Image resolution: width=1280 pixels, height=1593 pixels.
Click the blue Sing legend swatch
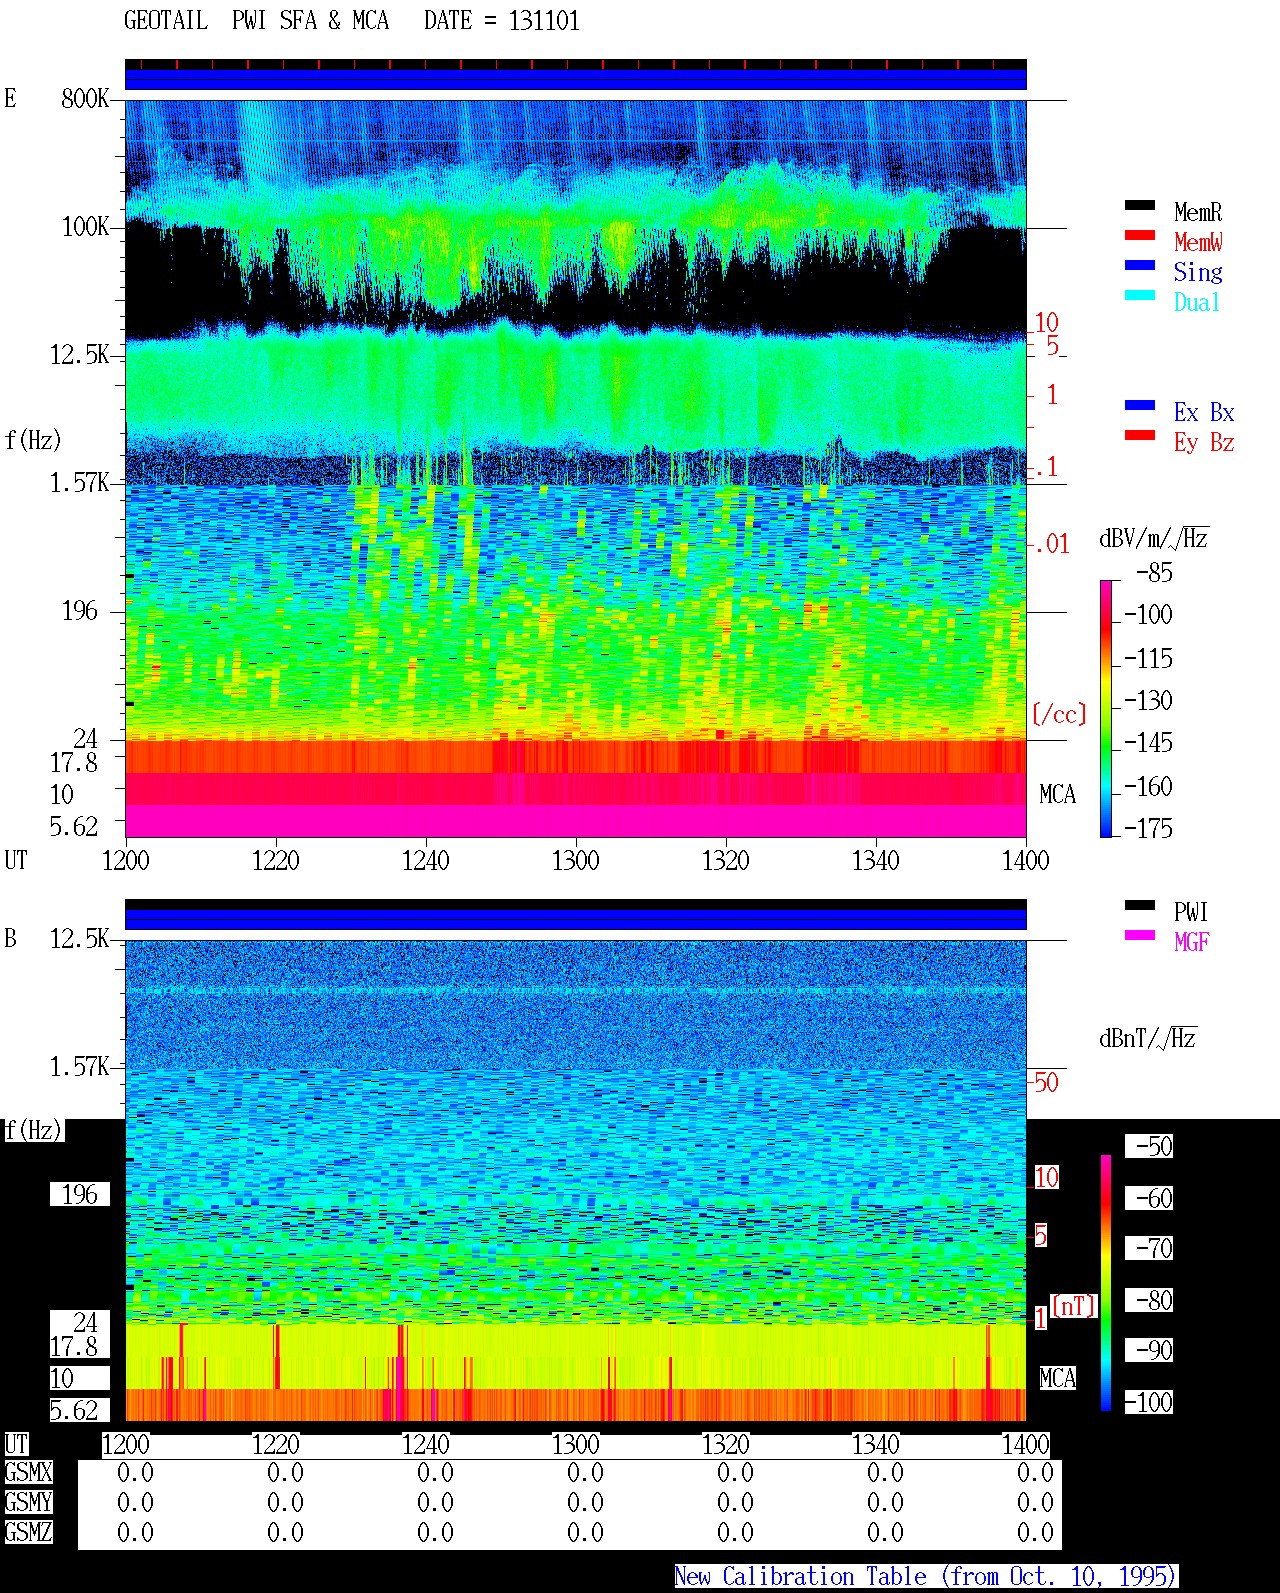[1140, 266]
